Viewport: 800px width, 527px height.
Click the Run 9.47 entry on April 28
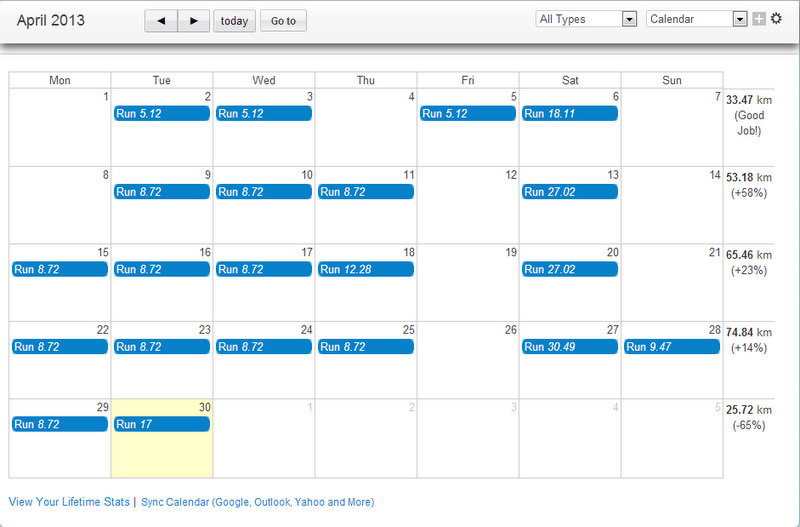tap(671, 347)
